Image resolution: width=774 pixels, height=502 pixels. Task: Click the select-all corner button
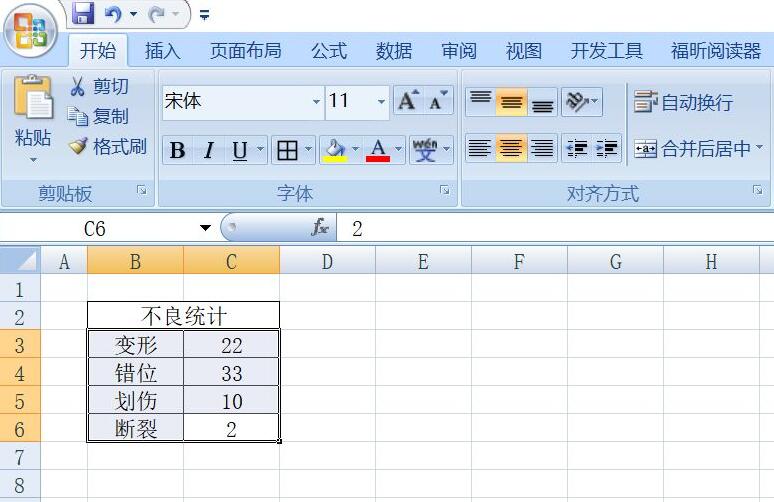pos(20,260)
